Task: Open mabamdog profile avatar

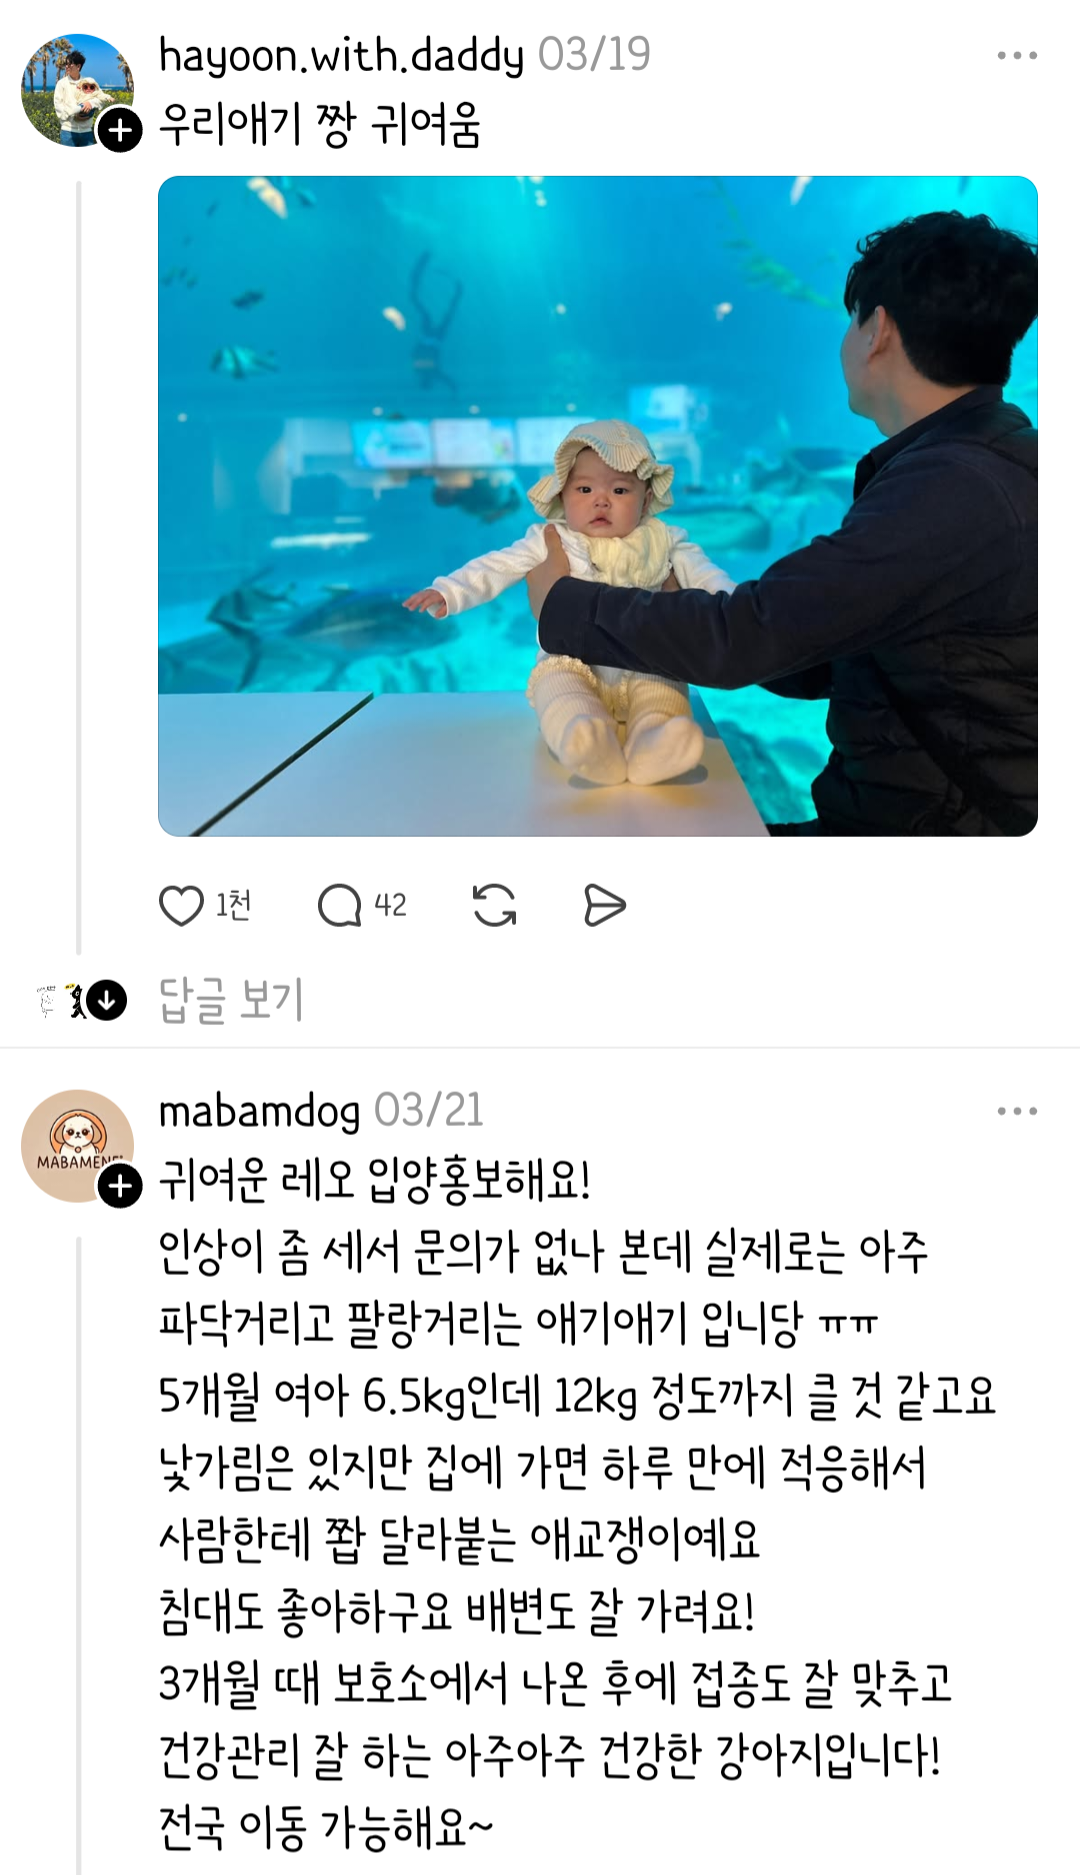Action: coord(78,1146)
